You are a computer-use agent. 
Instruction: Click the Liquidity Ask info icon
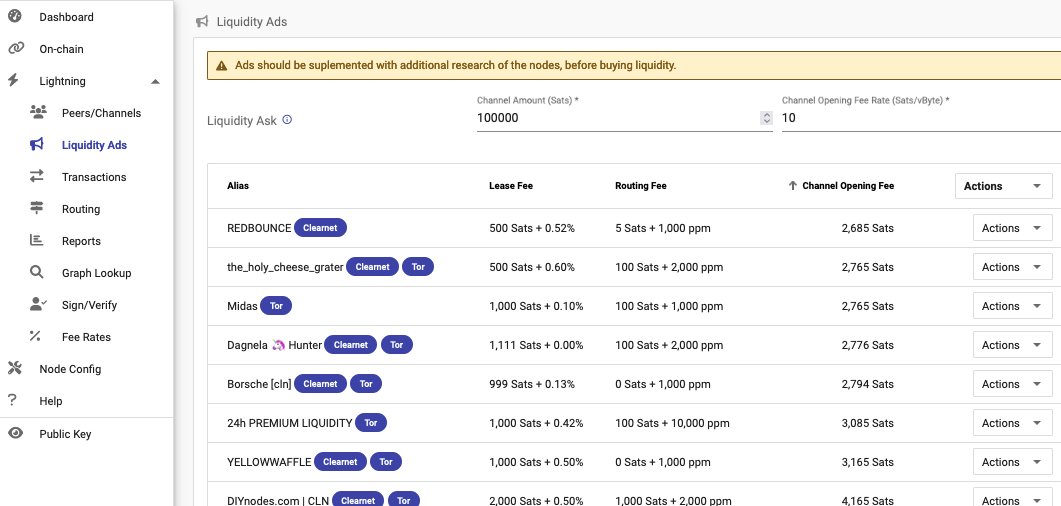click(287, 120)
